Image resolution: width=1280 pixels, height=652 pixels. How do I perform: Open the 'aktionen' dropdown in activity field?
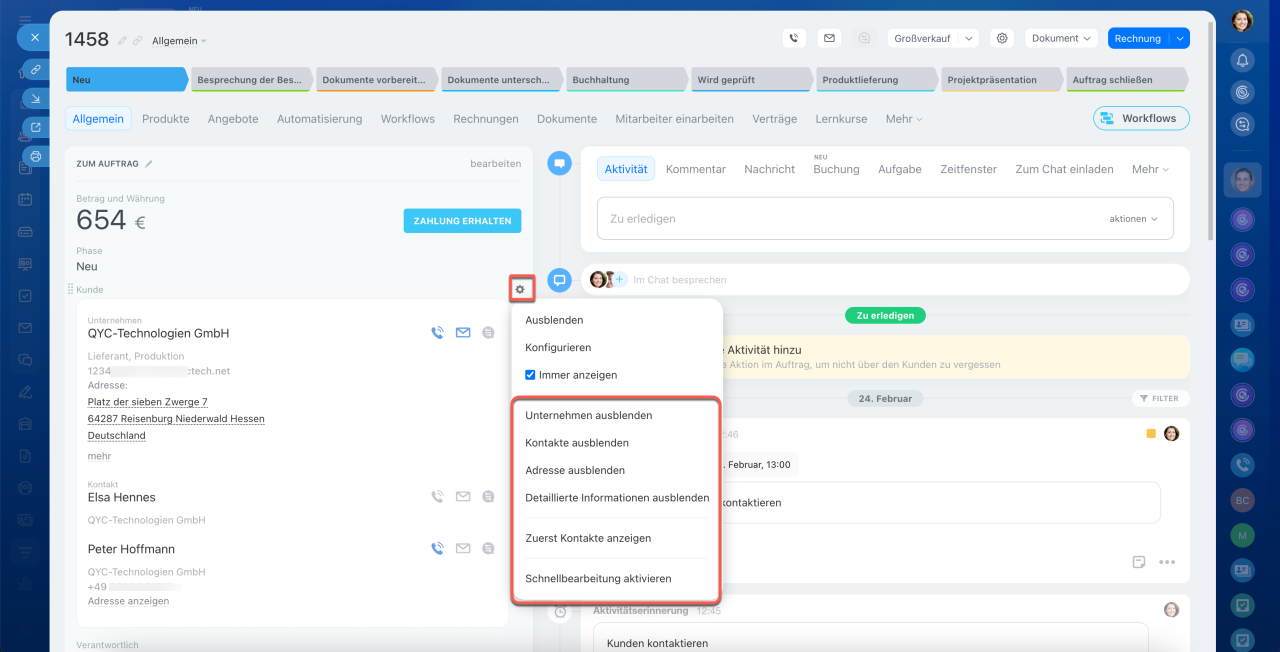click(x=1133, y=218)
